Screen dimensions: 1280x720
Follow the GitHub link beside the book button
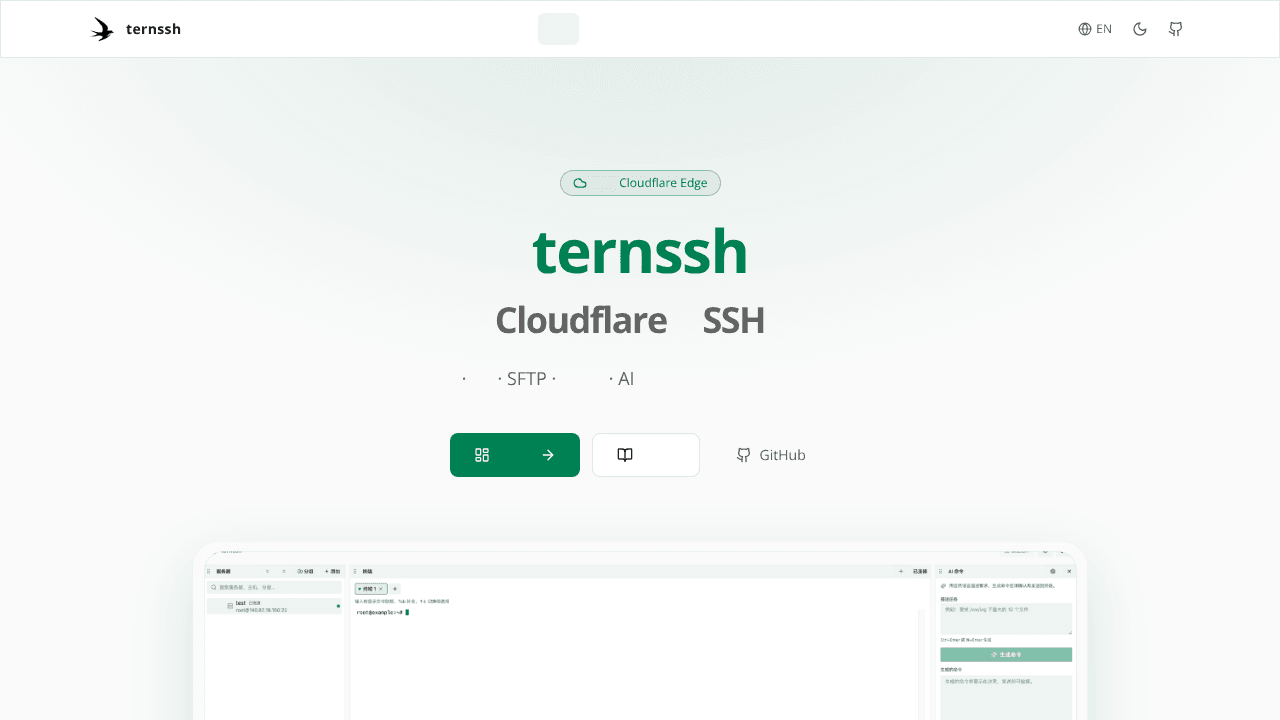click(x=770, y=455)
